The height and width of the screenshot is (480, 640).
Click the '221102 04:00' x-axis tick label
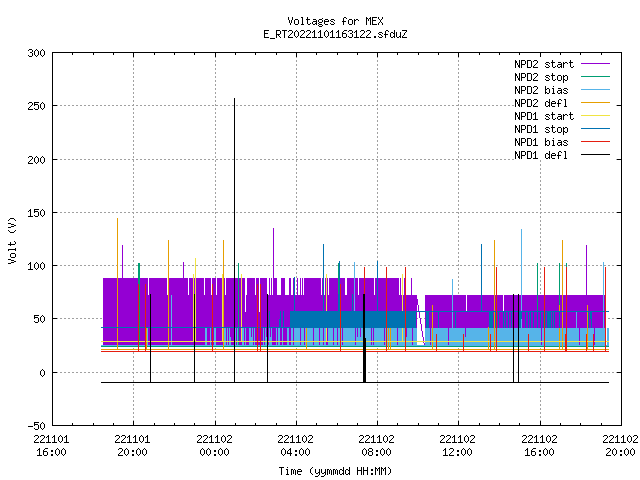pos(295,446)
